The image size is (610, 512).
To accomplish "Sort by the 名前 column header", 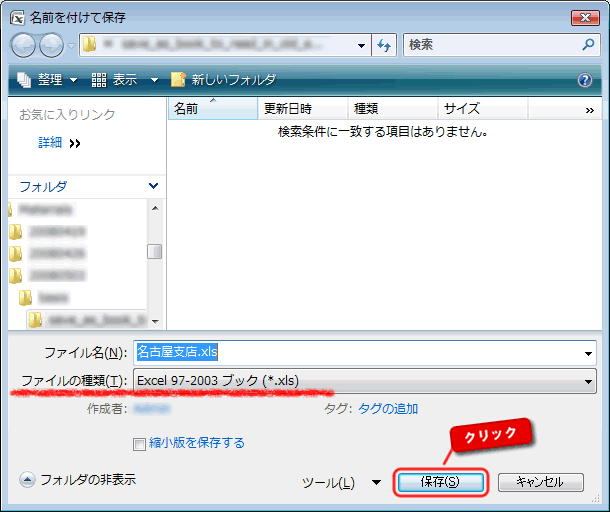I will click(213, 108).
